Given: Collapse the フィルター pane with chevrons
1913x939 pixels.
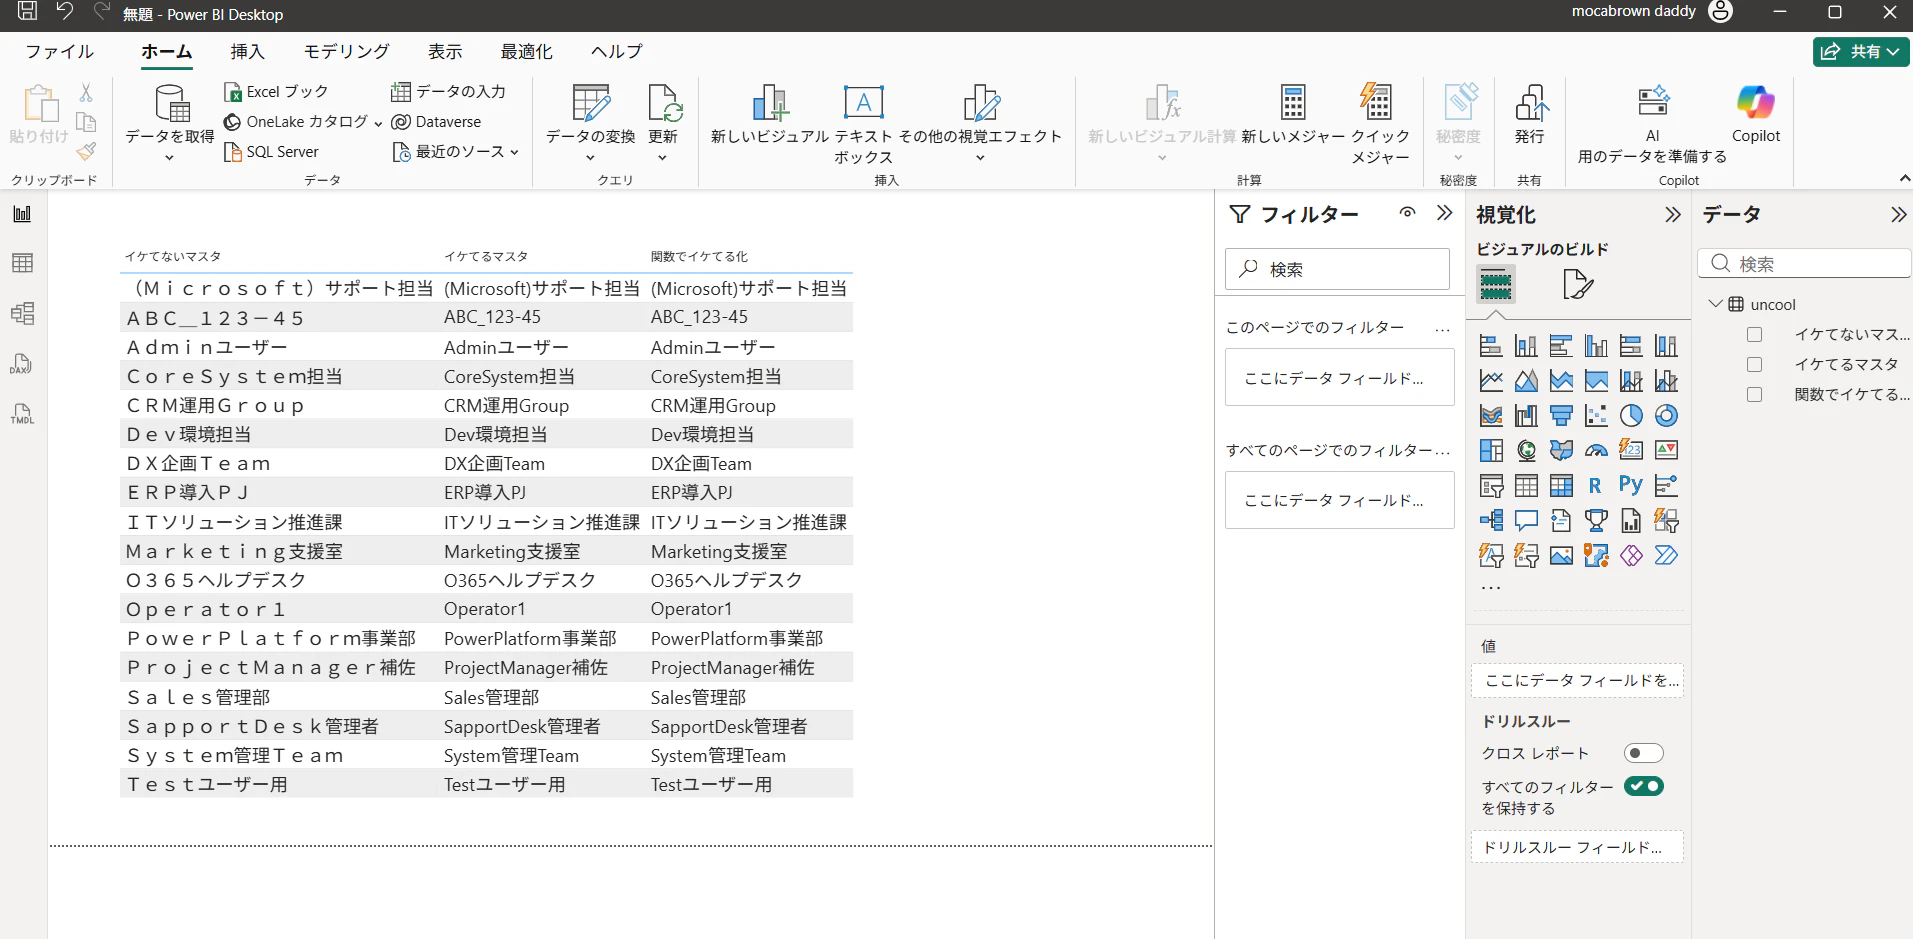Looking at the screenshot, I should tap(1444, 213).
